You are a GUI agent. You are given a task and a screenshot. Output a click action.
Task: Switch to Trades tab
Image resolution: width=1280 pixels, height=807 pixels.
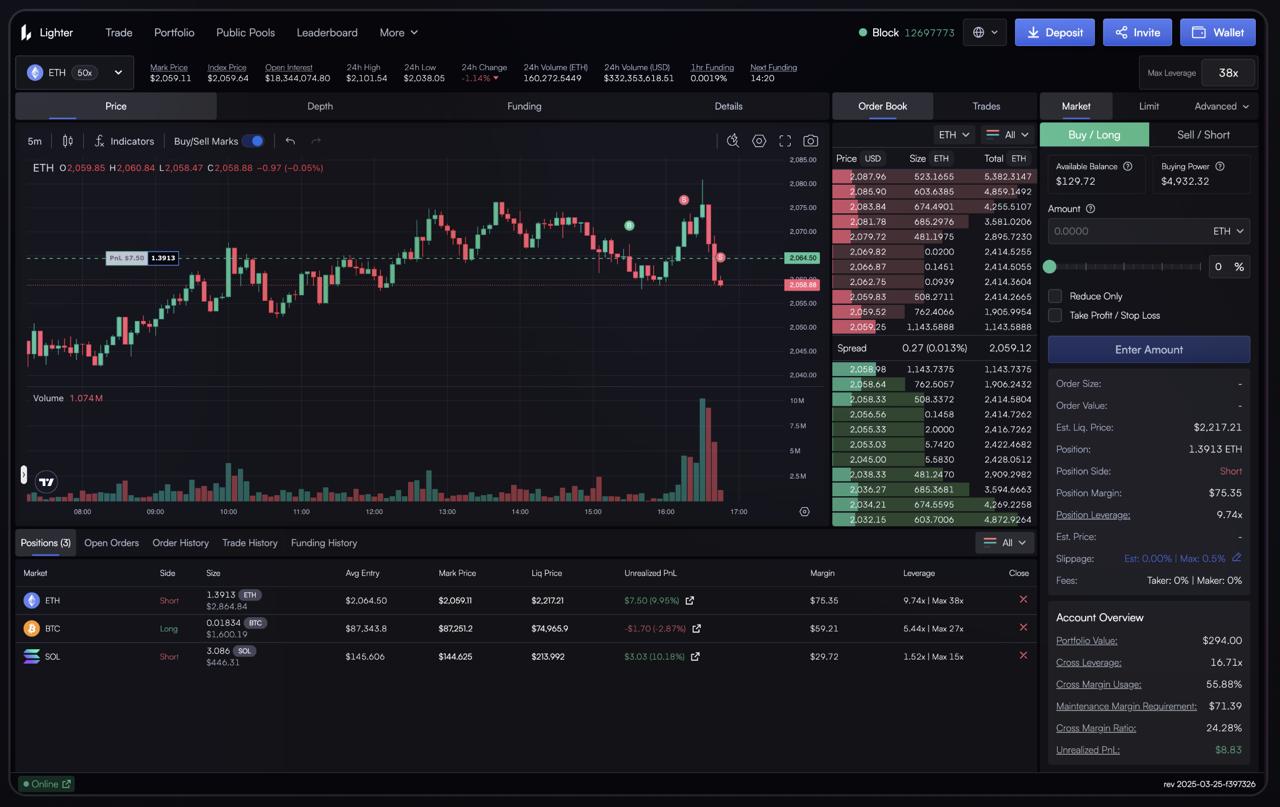986,106
